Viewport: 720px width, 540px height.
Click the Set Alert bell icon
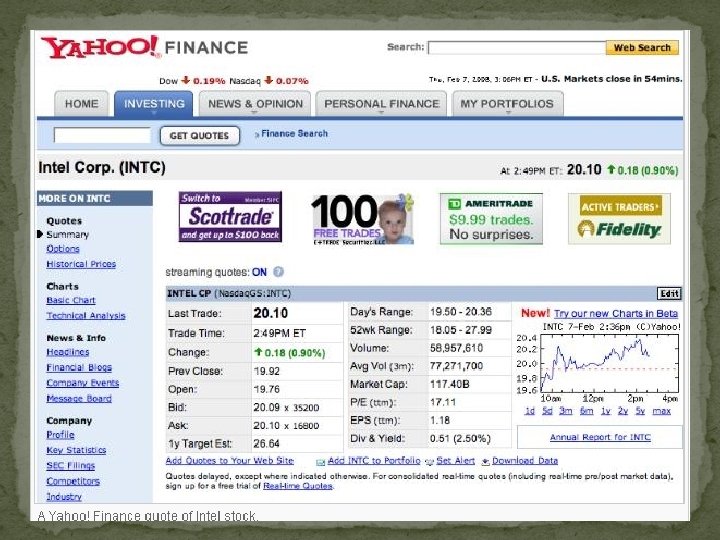430,461
